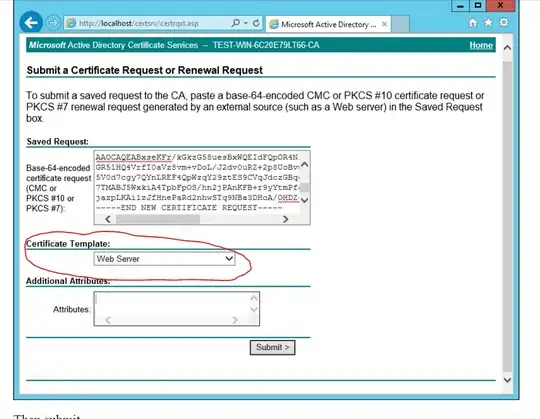Open the Certificate Template dropdown

(x=164, y=259)
